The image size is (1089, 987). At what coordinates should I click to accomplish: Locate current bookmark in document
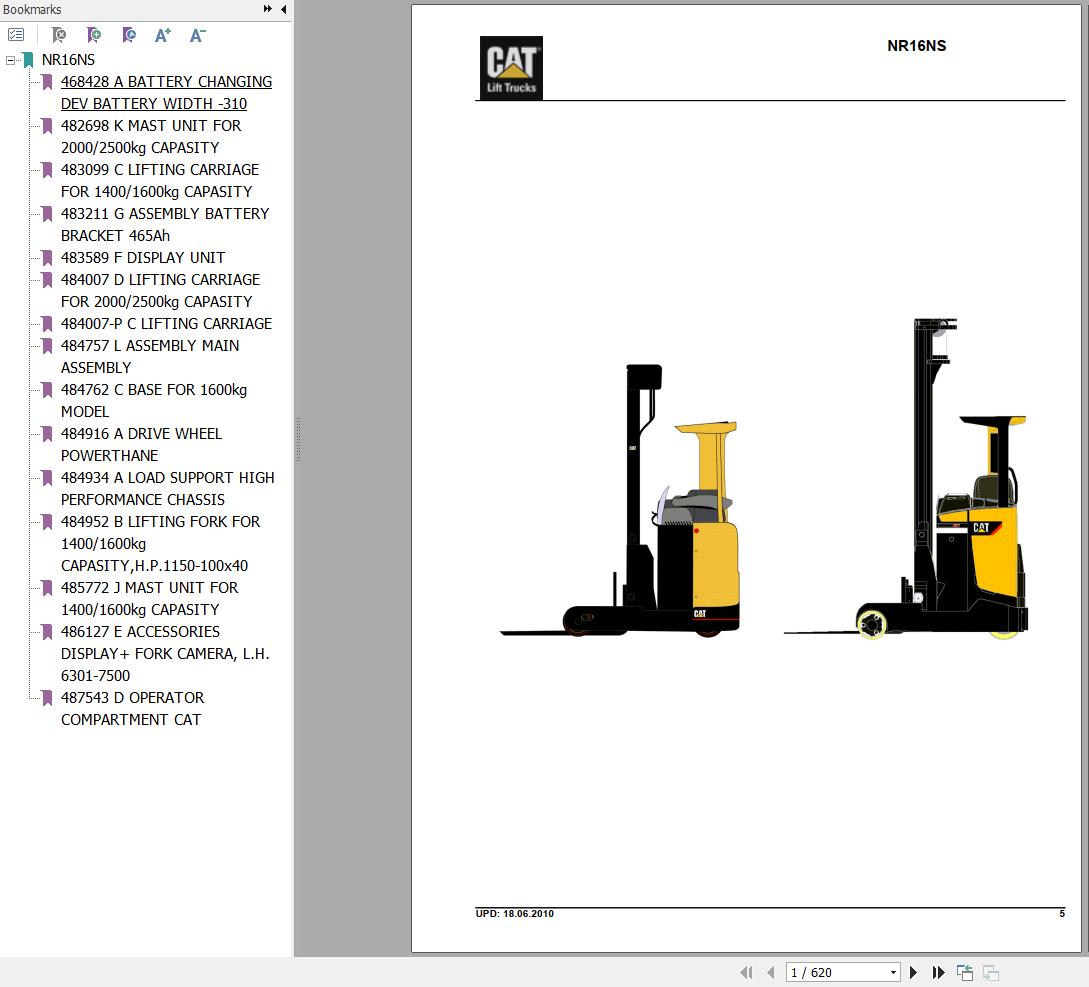[129, 35]
